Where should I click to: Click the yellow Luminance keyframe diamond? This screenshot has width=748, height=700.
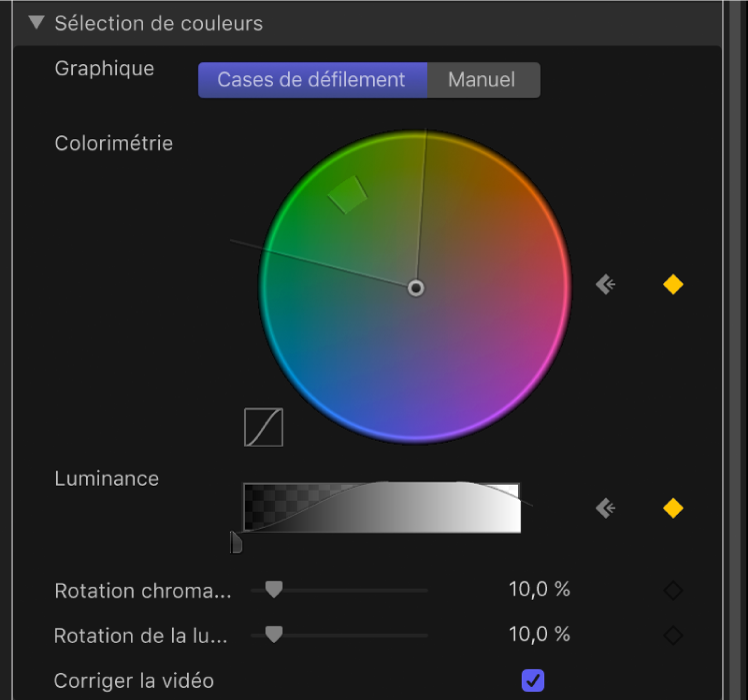coord(673,509)
